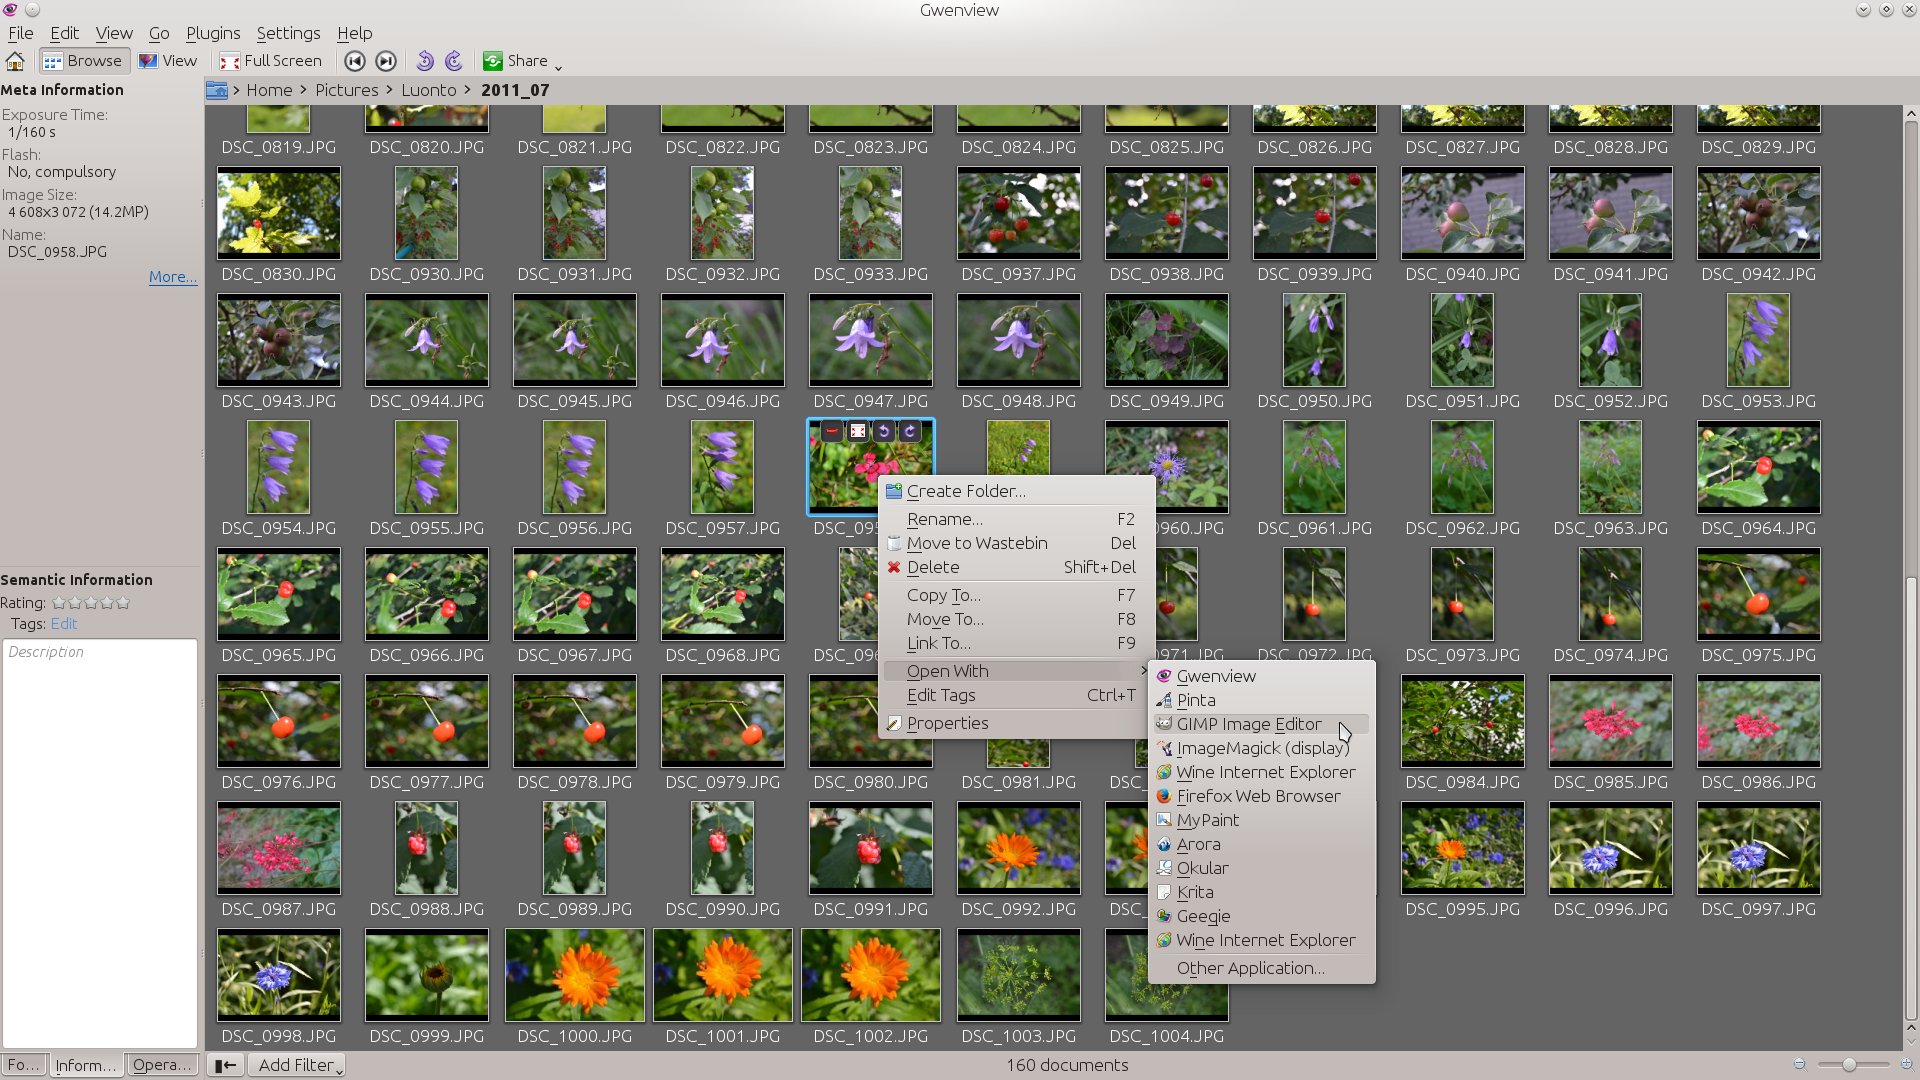Open with Gwenview from submenu
The image size is (1920, 1080).
[x=1262, y=676]
